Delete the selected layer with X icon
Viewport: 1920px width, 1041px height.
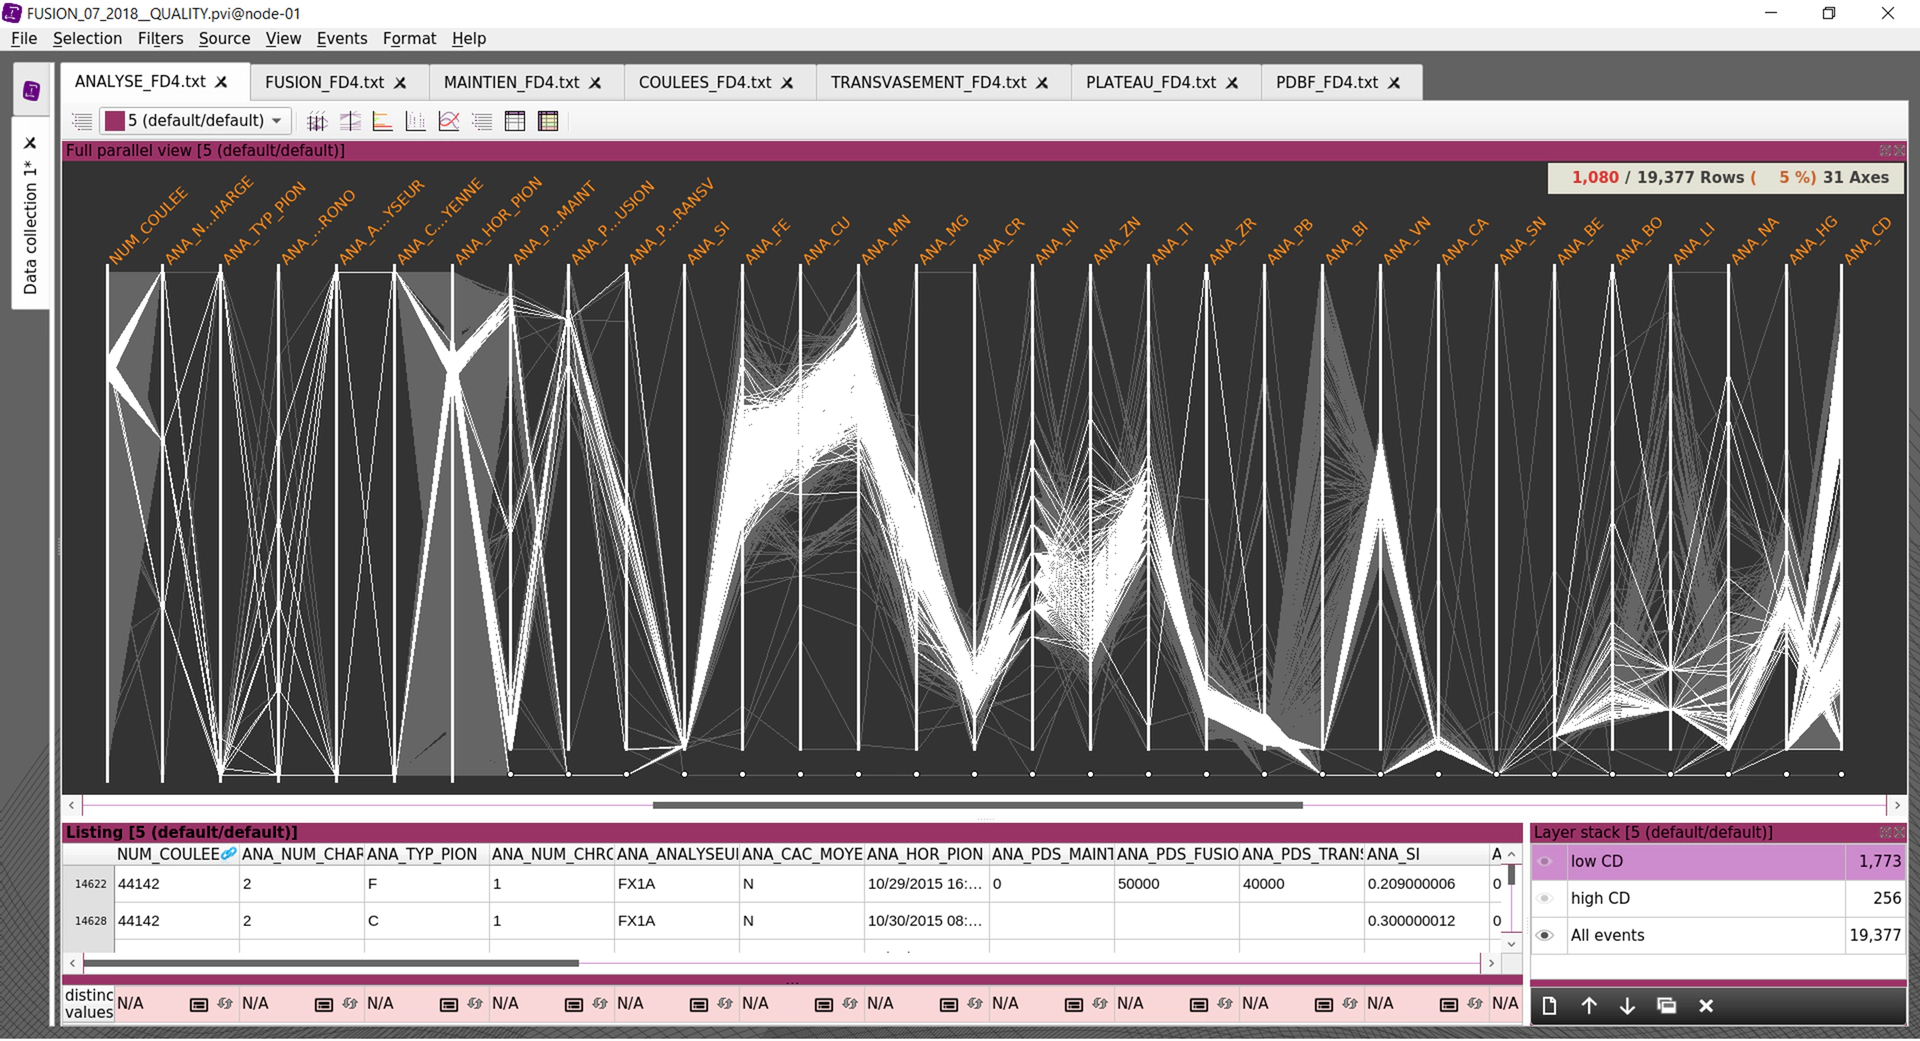pyautogui.click(x=1706, y=1006)
